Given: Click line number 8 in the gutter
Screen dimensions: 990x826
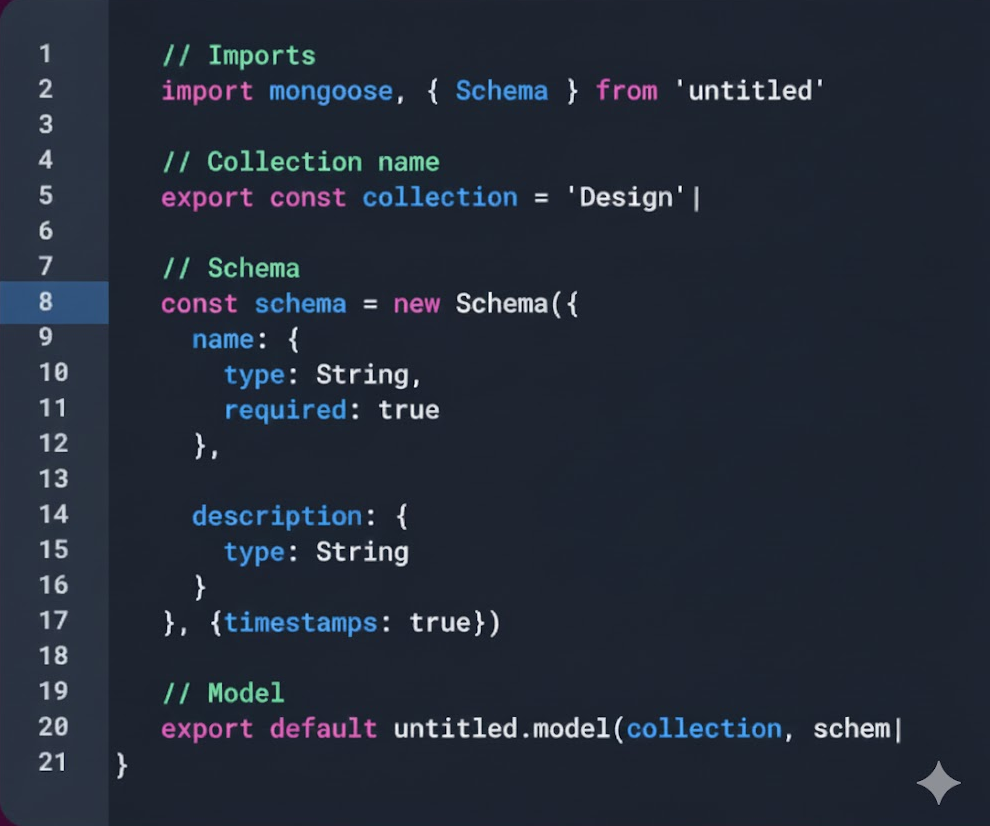Looking at the screenshot, I should pos(46,302).
